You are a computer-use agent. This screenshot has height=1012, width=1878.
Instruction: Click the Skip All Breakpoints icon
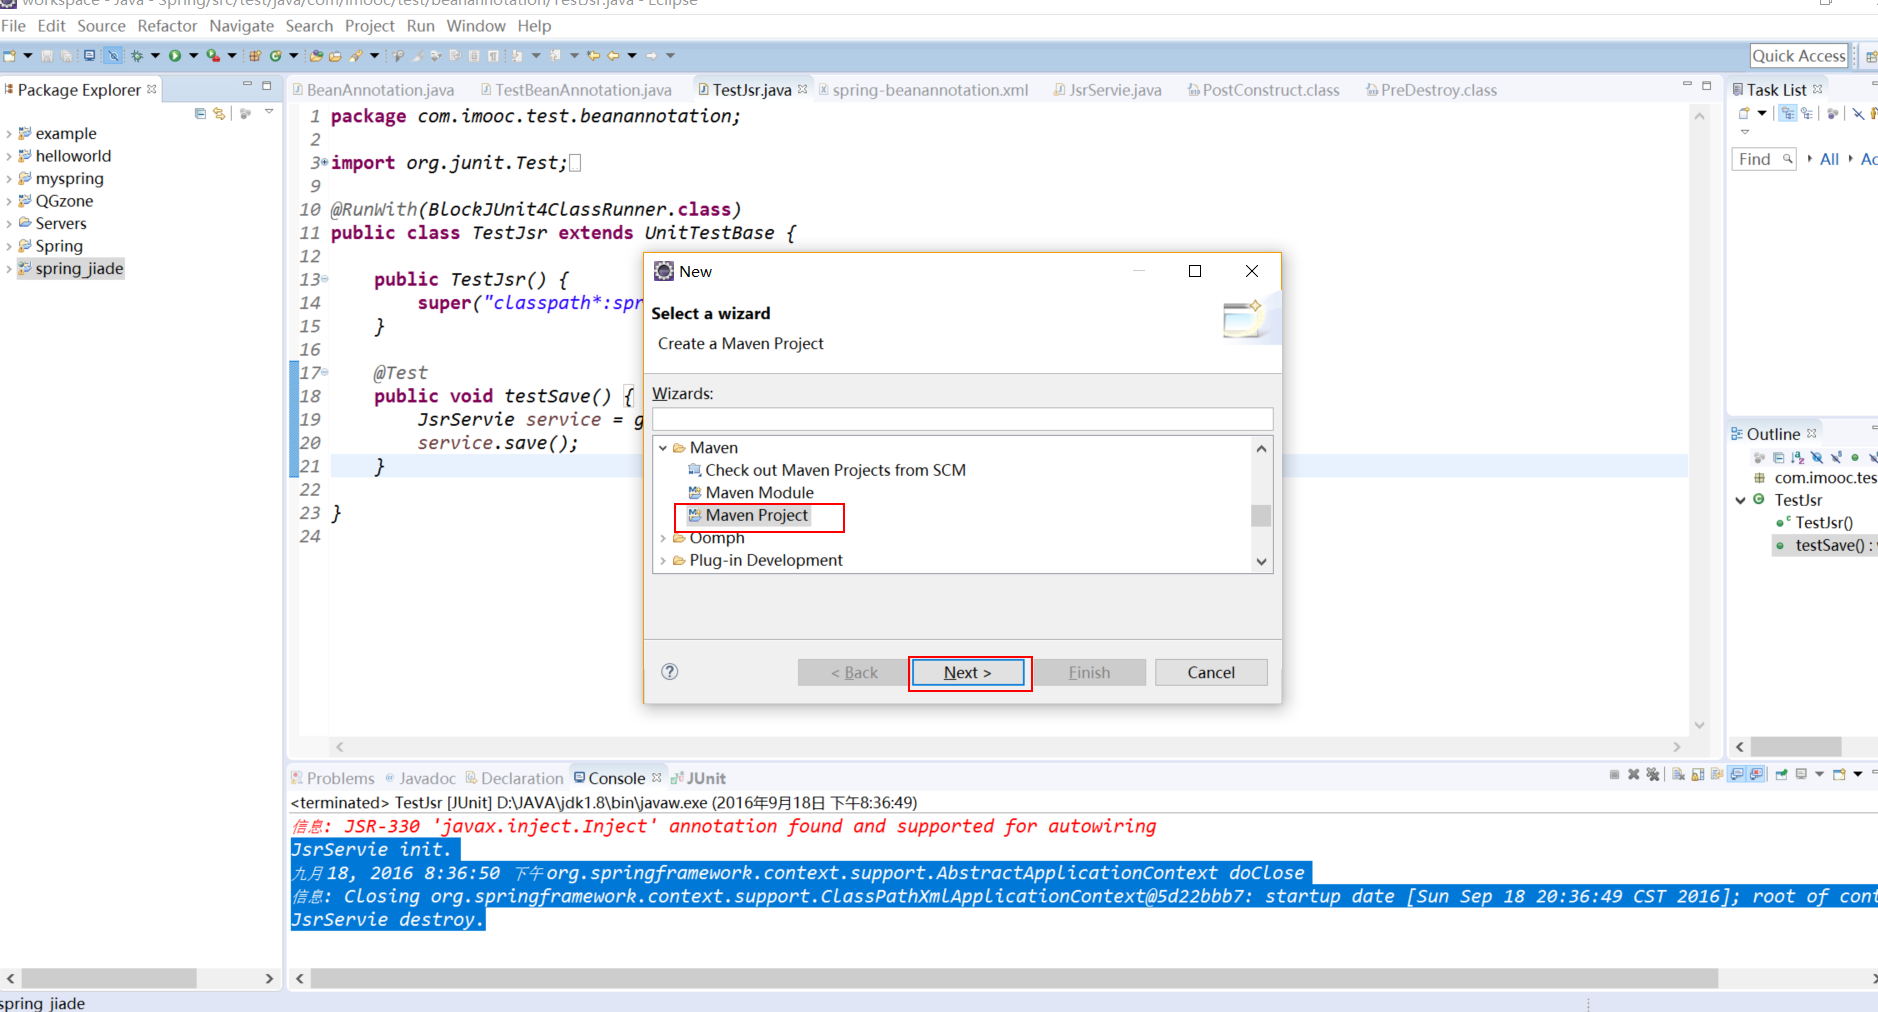113,56
